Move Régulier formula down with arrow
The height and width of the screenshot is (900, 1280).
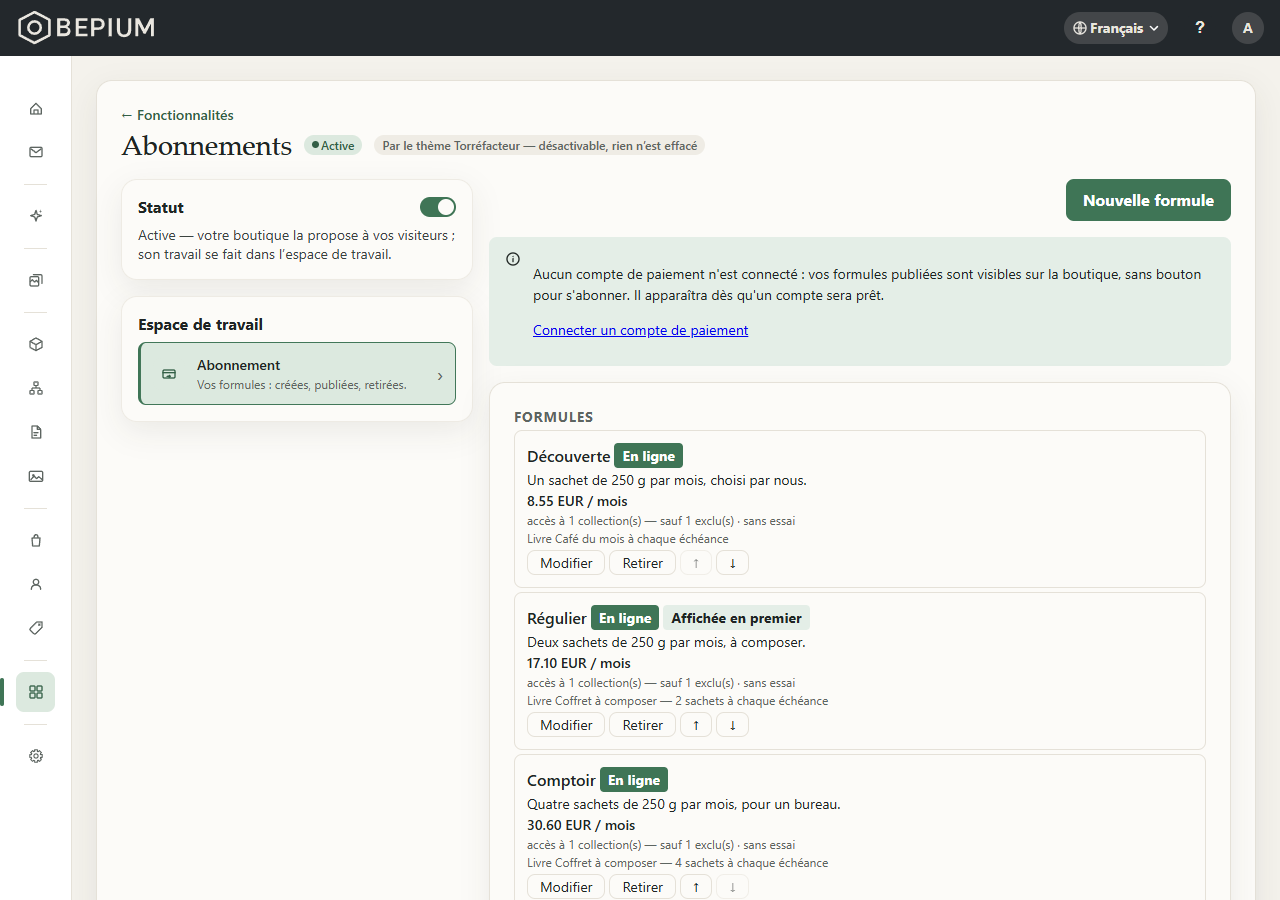coord(732,725)
